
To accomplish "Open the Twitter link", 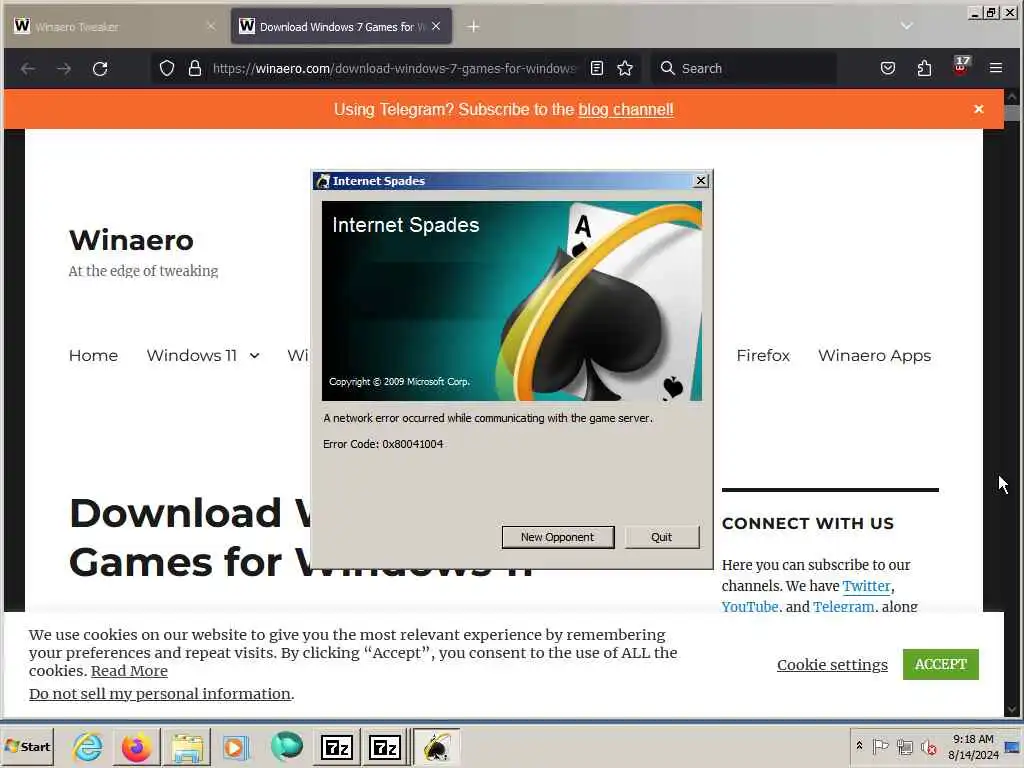I will tap(866, 586).
